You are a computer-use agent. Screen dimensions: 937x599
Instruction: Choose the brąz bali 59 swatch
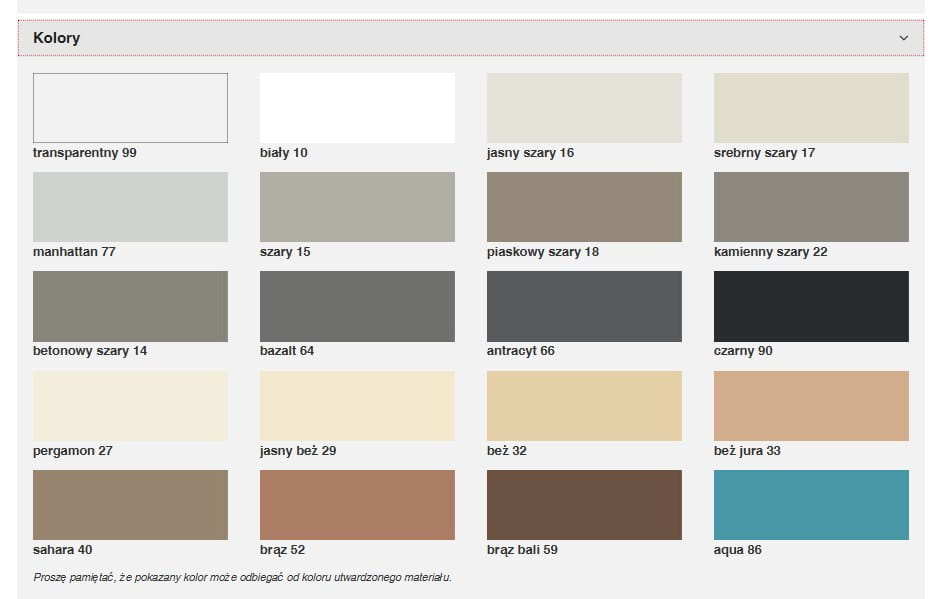click(x=584, y=505)
